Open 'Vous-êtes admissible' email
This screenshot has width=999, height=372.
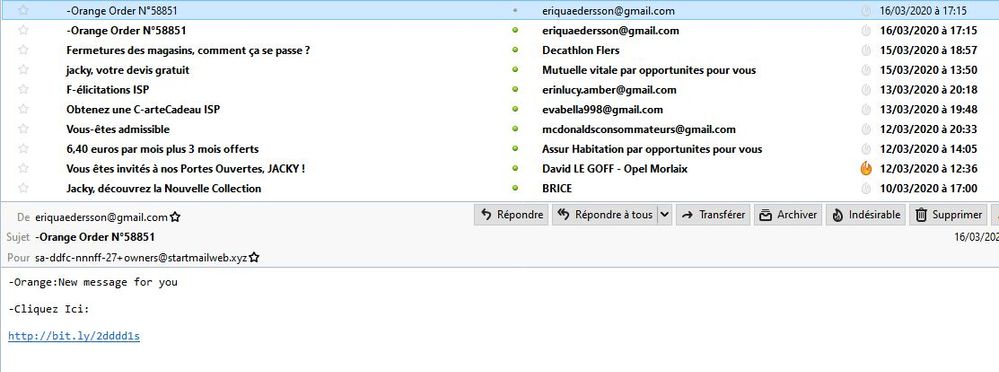tap(118, 129)
